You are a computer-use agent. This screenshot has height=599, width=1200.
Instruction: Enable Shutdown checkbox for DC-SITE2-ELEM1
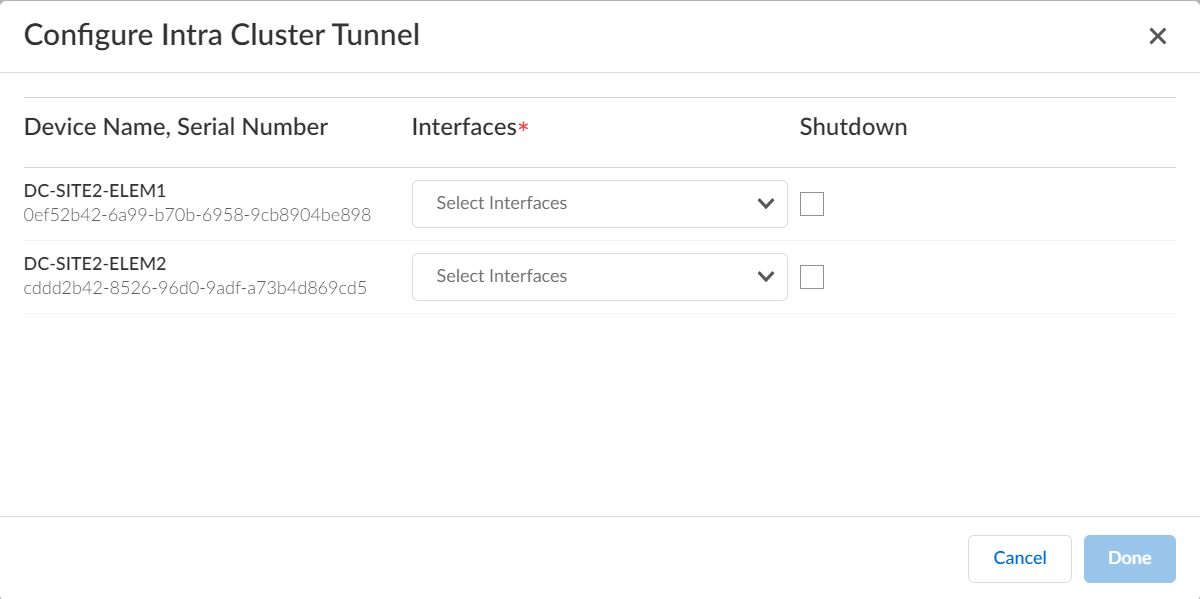(812, 204)
